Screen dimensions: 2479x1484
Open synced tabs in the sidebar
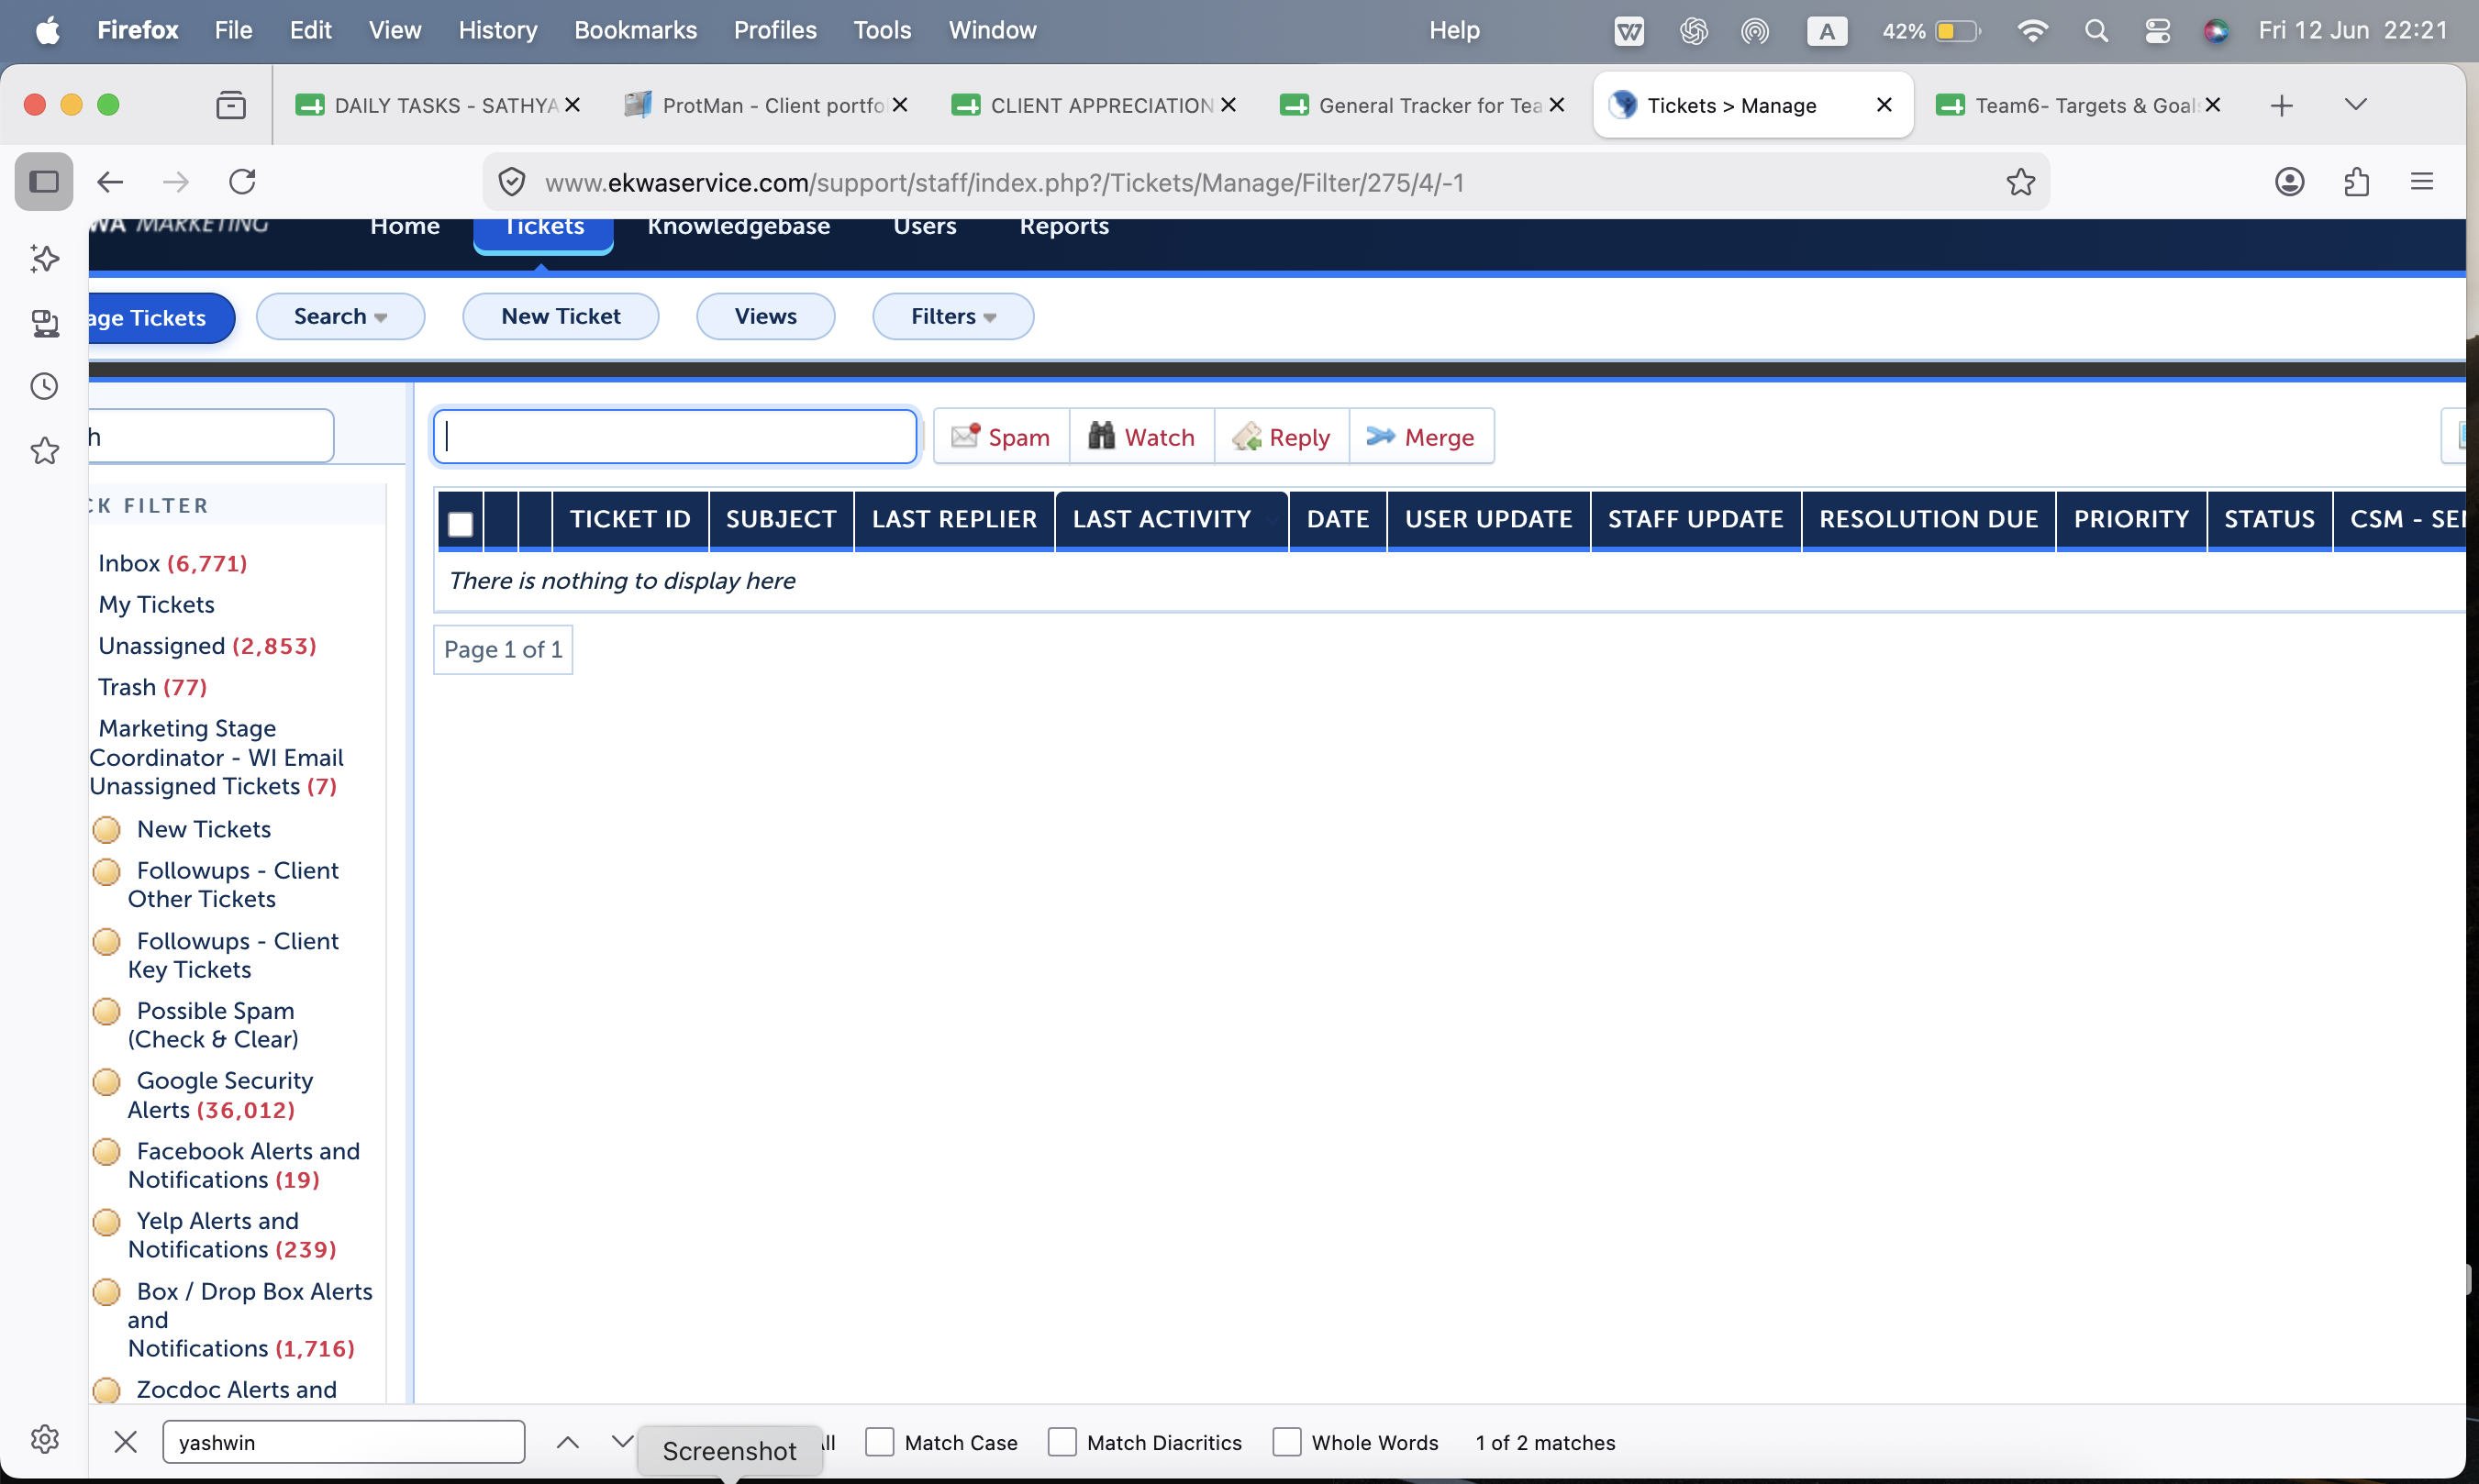tap(44, 323)
